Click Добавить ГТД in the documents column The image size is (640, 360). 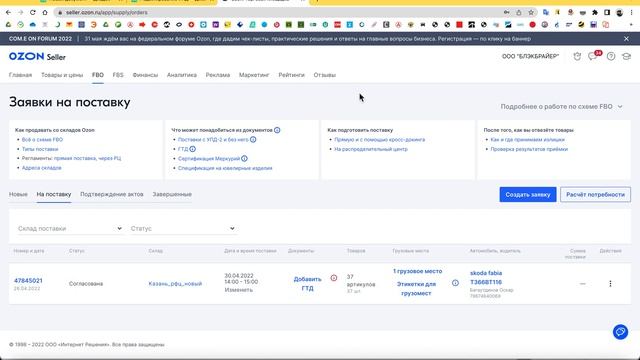pyautogui.click(x=308, y=284)
